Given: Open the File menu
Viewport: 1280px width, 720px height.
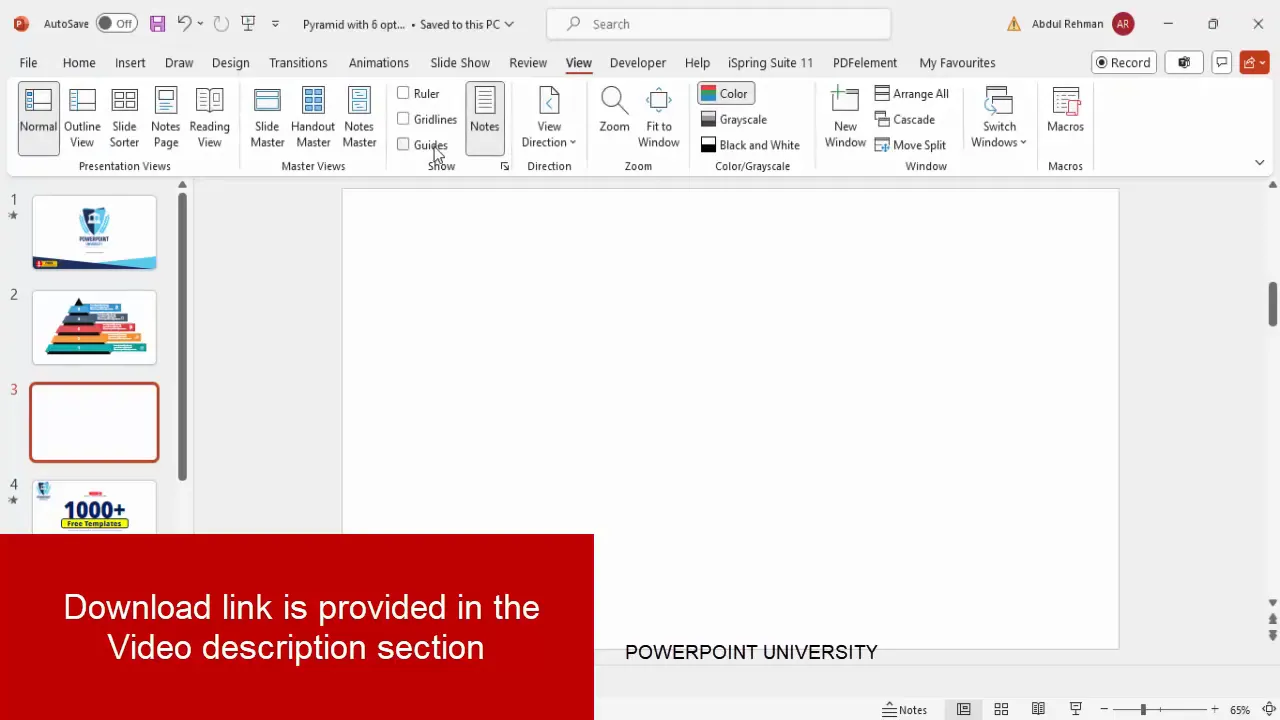Looking at the screenshot, I should point(28,62).
